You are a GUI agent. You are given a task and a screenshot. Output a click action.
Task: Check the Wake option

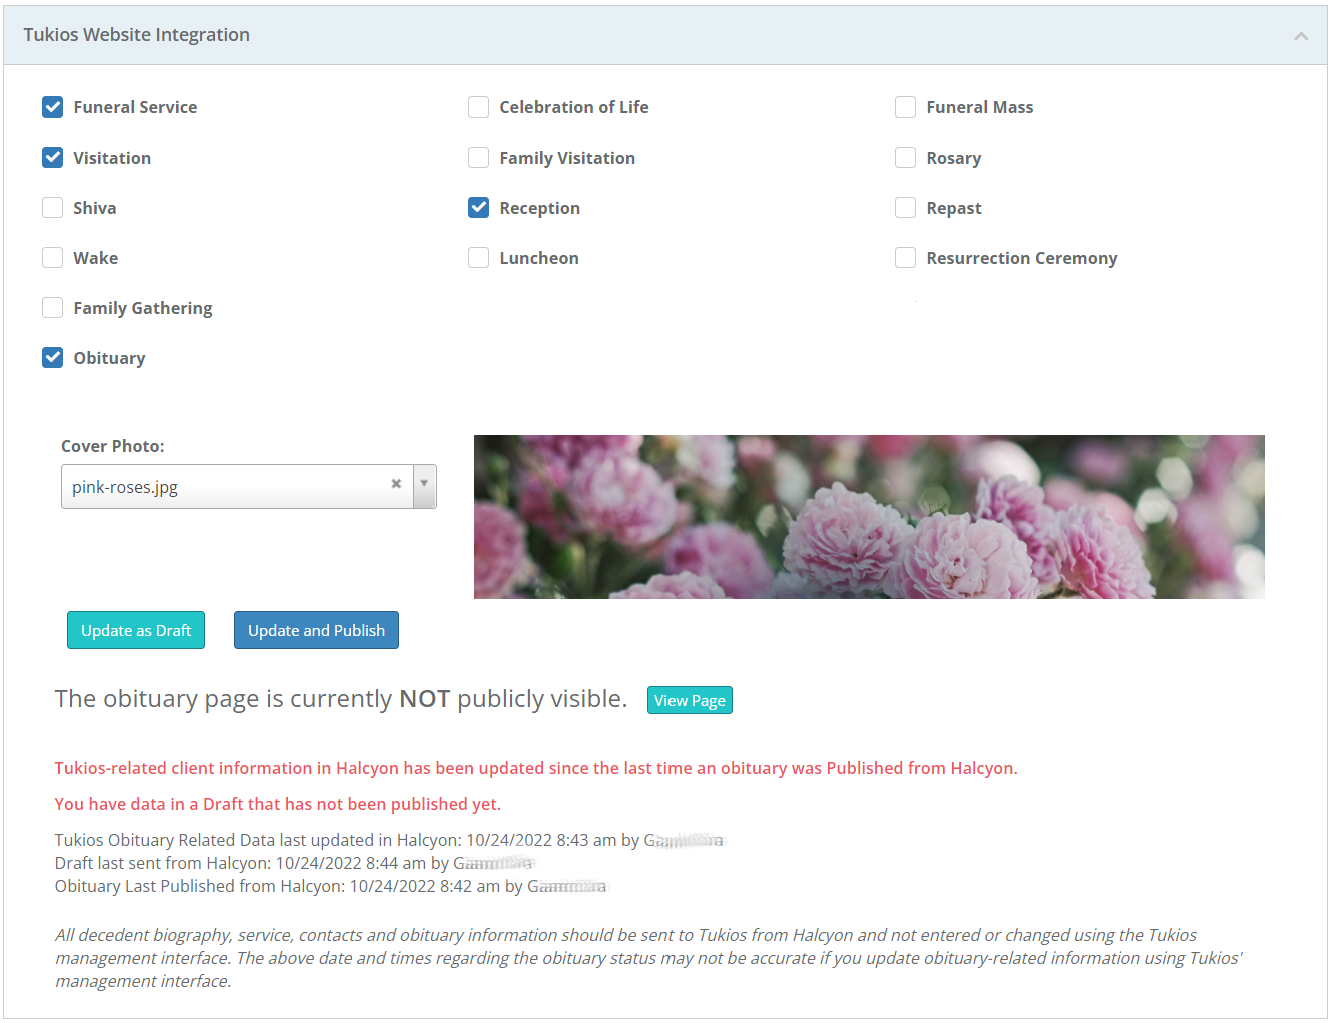[x=53, y=258]
